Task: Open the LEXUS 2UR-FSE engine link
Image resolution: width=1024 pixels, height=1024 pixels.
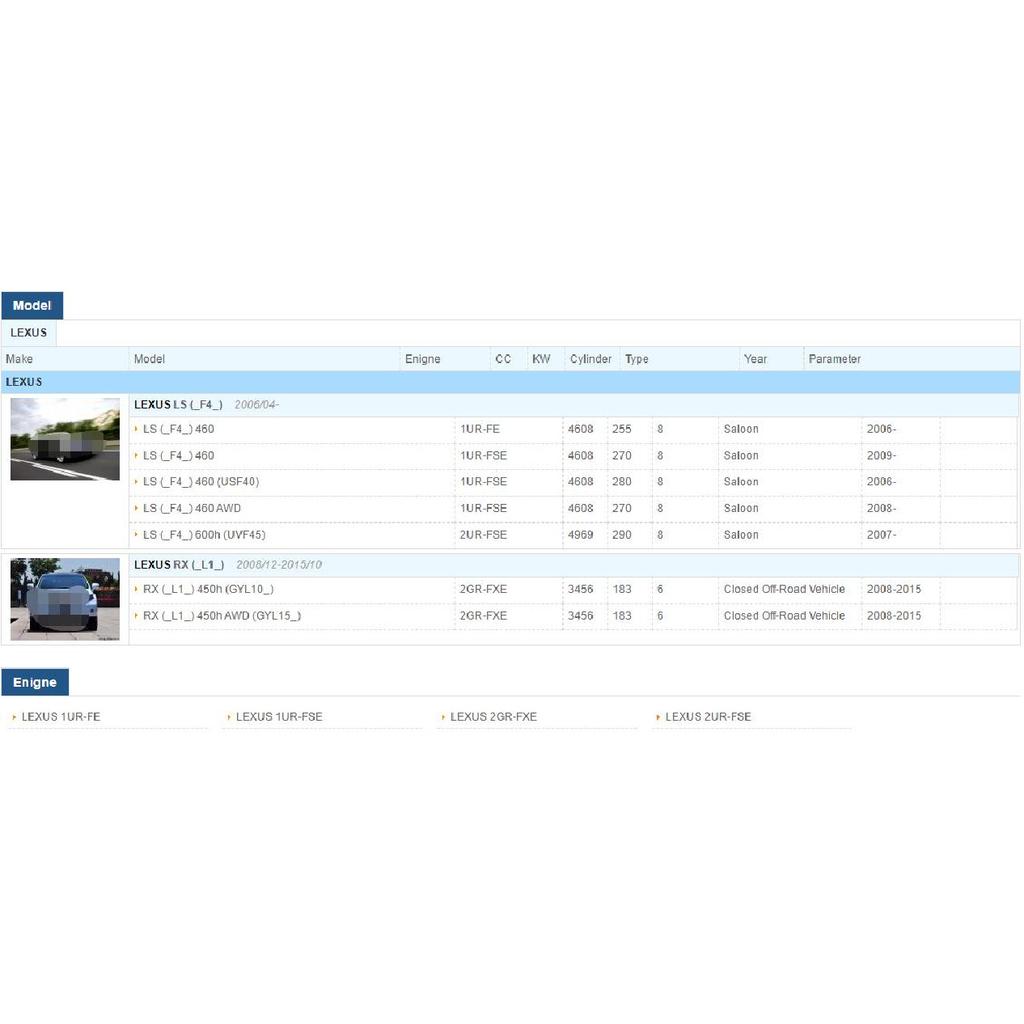Action: tap(708, 716)
